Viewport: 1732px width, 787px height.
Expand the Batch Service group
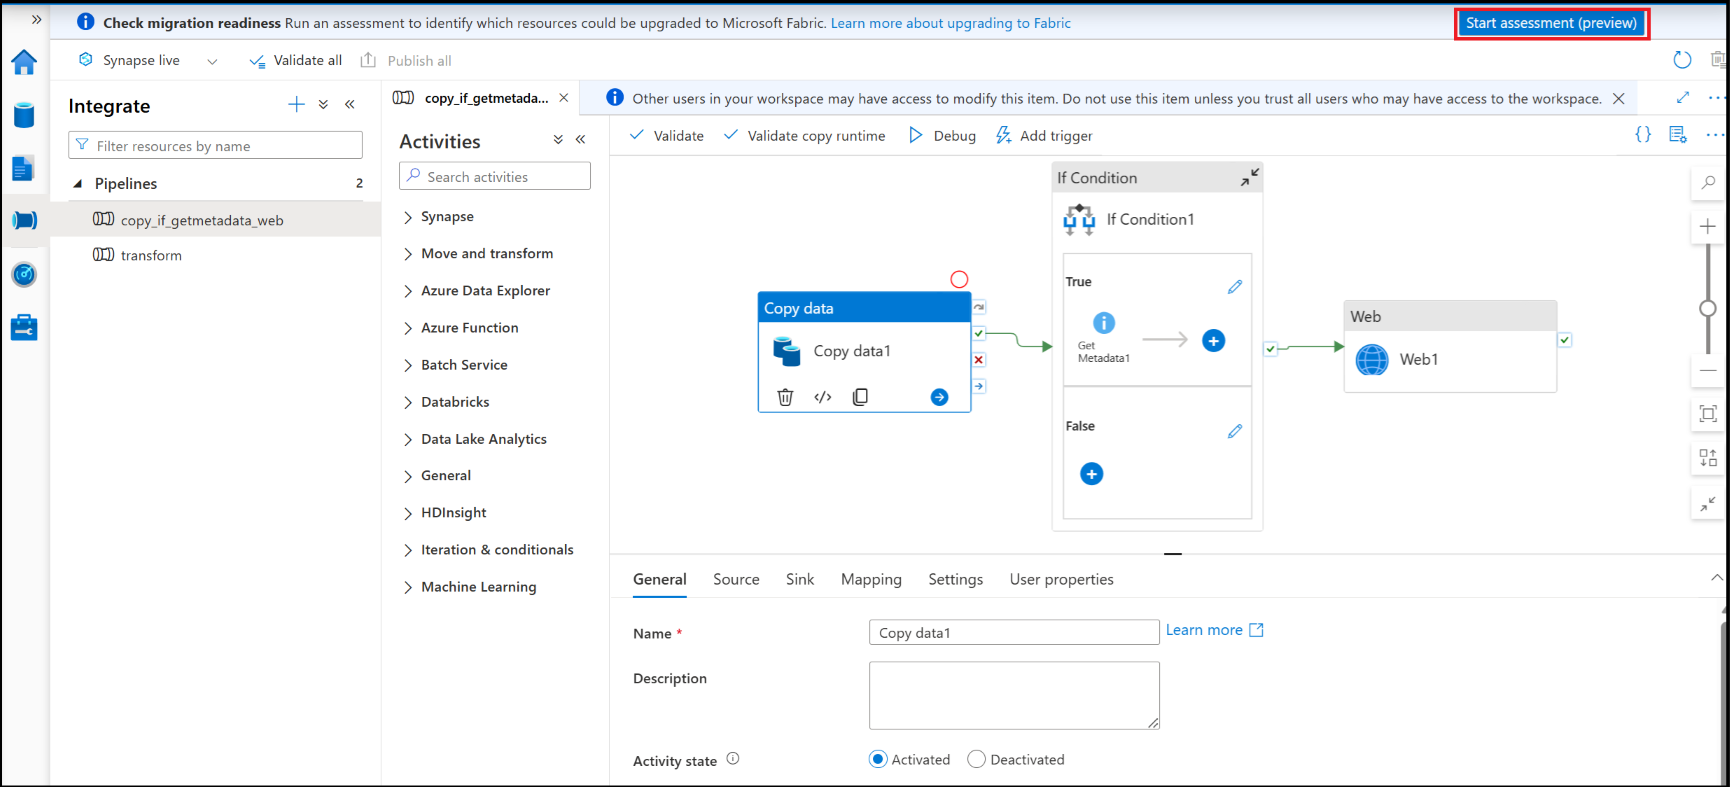coord(408,365)
